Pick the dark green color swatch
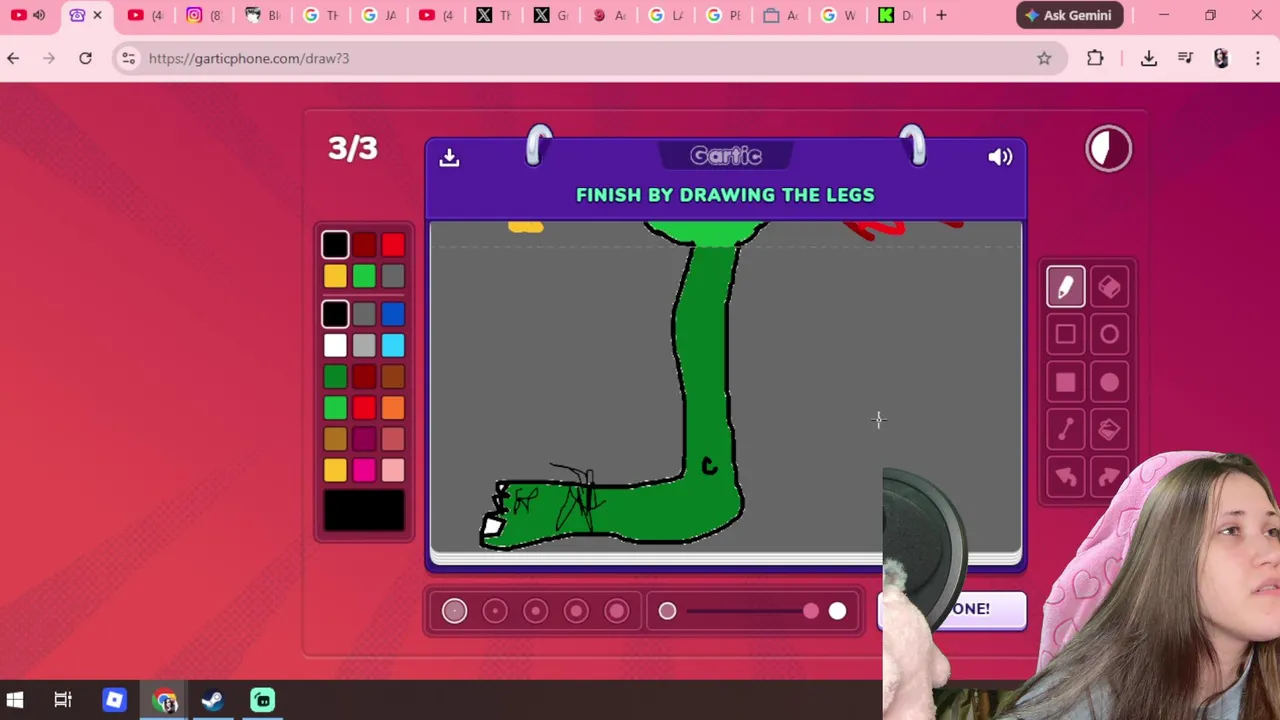 335,377
